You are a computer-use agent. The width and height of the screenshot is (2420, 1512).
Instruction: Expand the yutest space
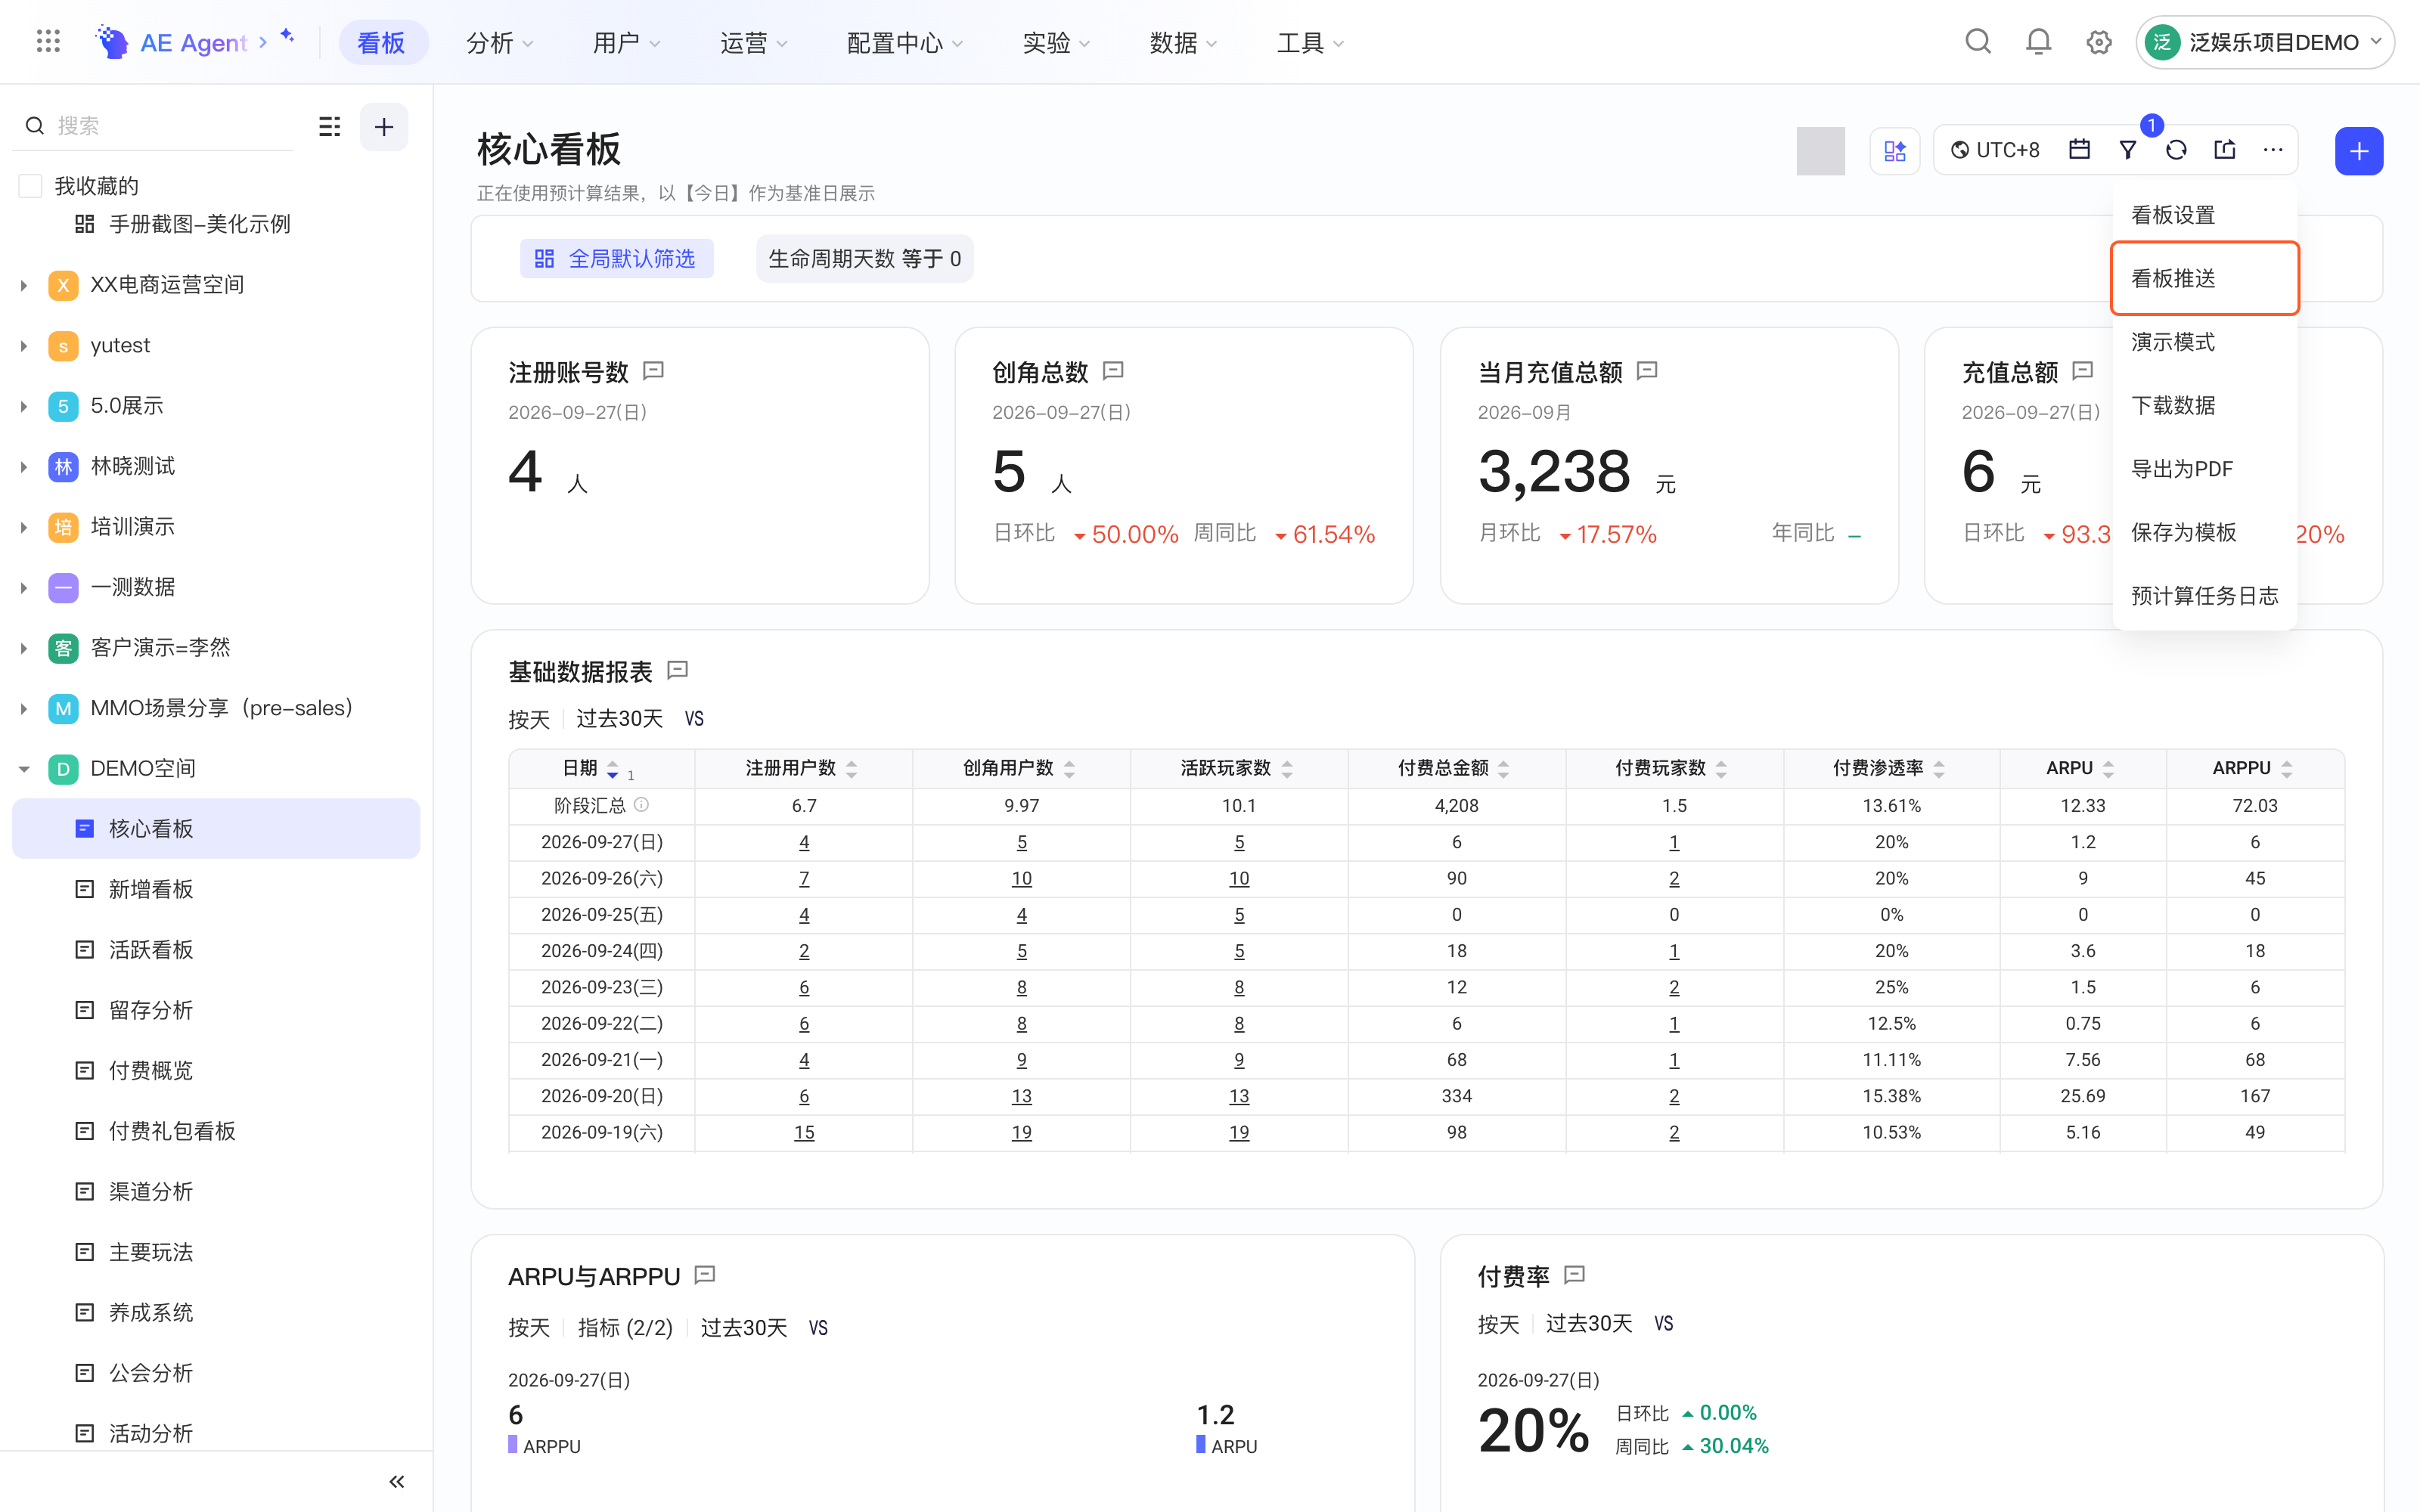click(x=24, y=345)
